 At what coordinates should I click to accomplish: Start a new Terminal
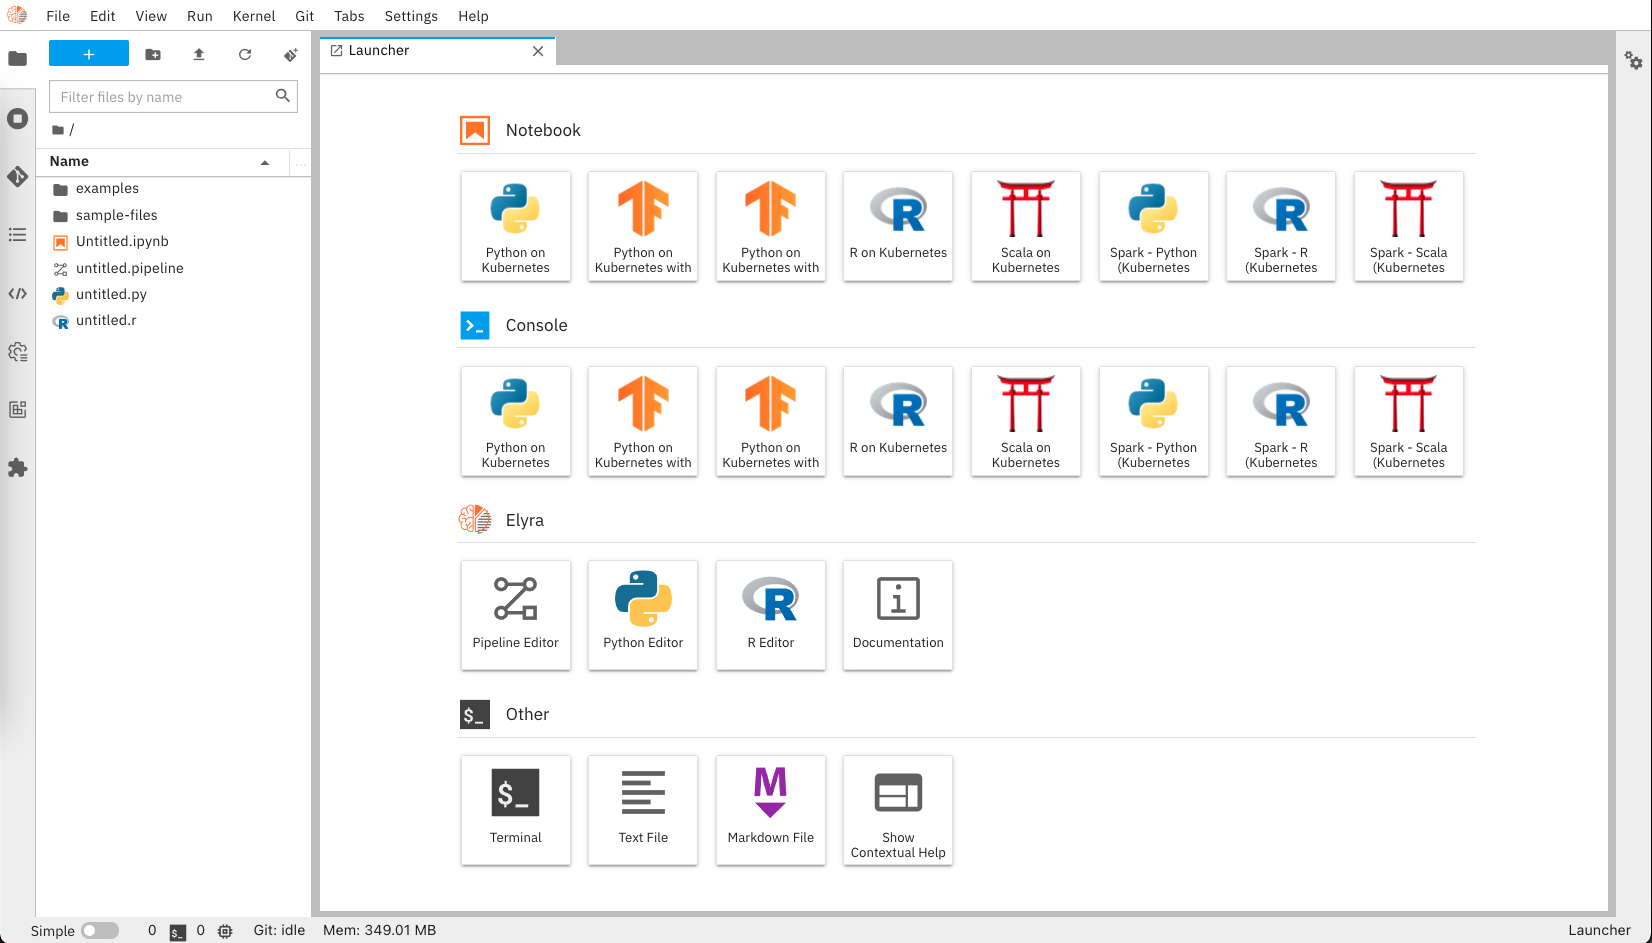click(516, 810)
